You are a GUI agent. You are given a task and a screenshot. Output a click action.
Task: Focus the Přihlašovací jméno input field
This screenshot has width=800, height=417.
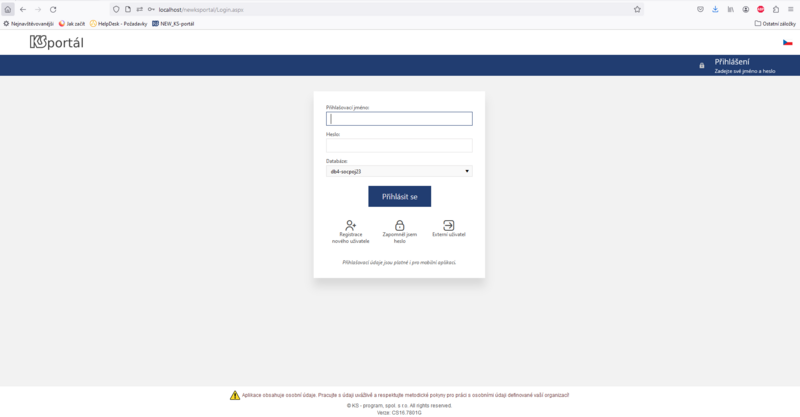[399, 119]
